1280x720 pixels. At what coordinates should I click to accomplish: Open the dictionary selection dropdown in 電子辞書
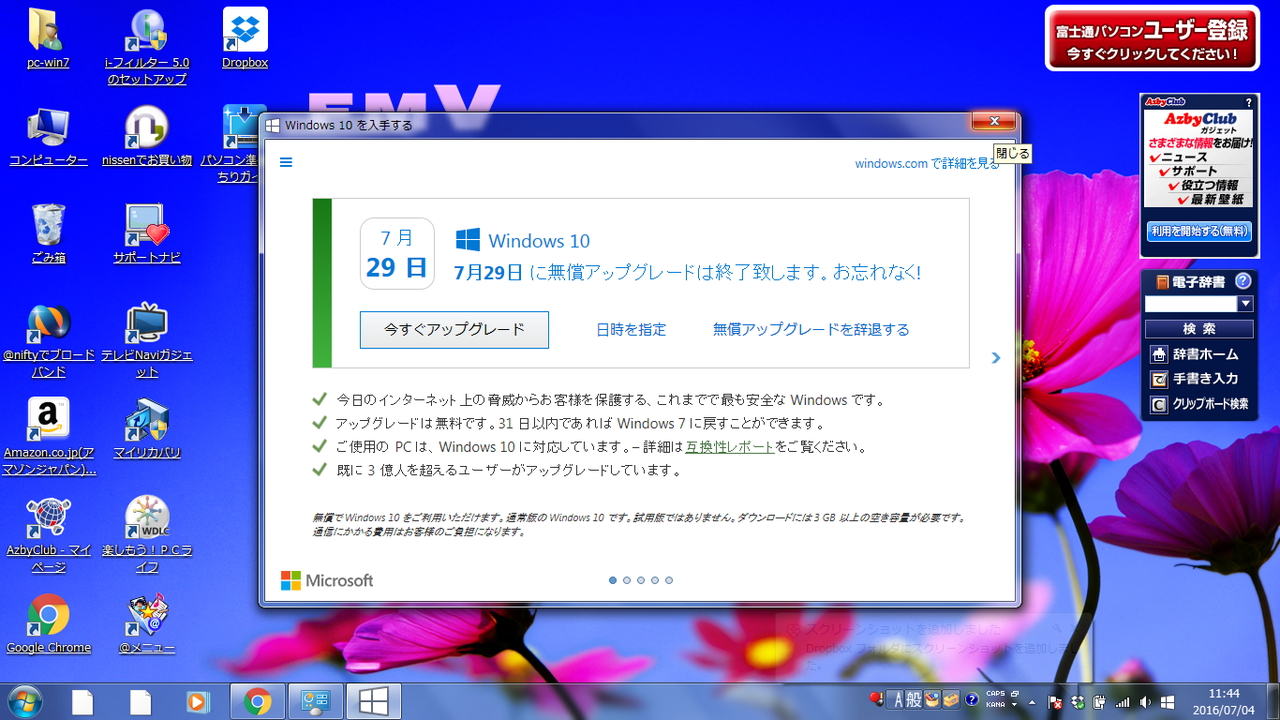pos(1245,303)
